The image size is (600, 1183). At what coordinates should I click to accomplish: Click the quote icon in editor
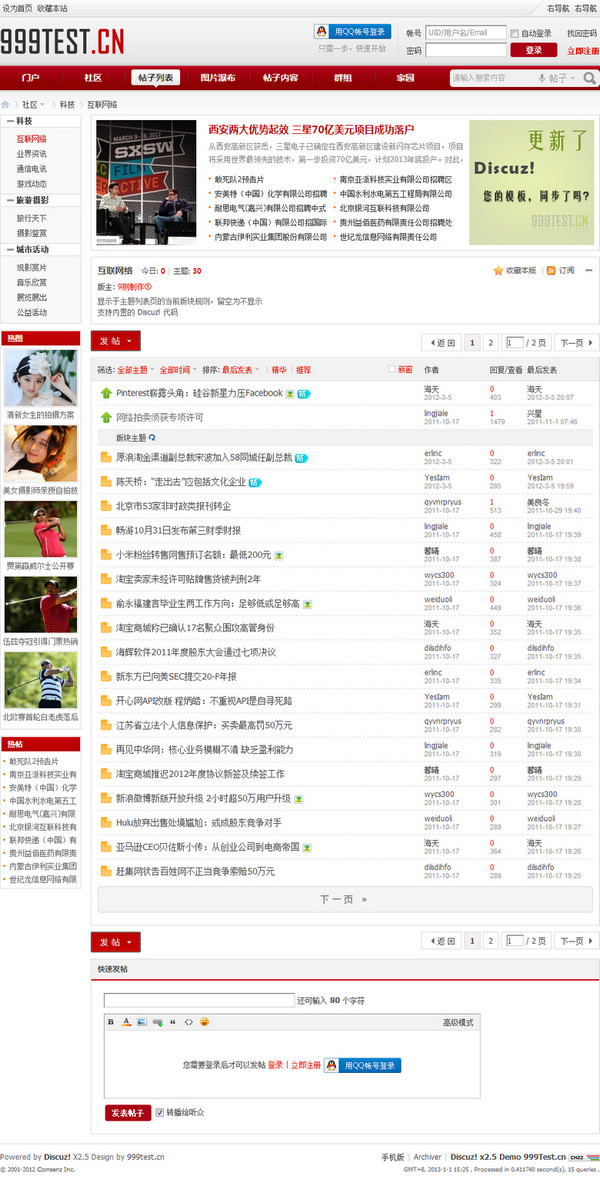[173, 1022]
